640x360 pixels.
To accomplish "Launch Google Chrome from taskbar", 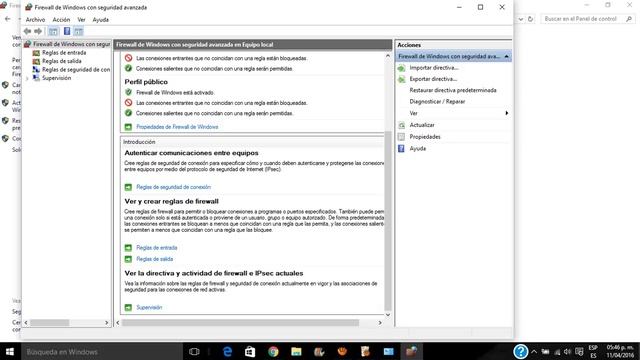I will [273, 351].
